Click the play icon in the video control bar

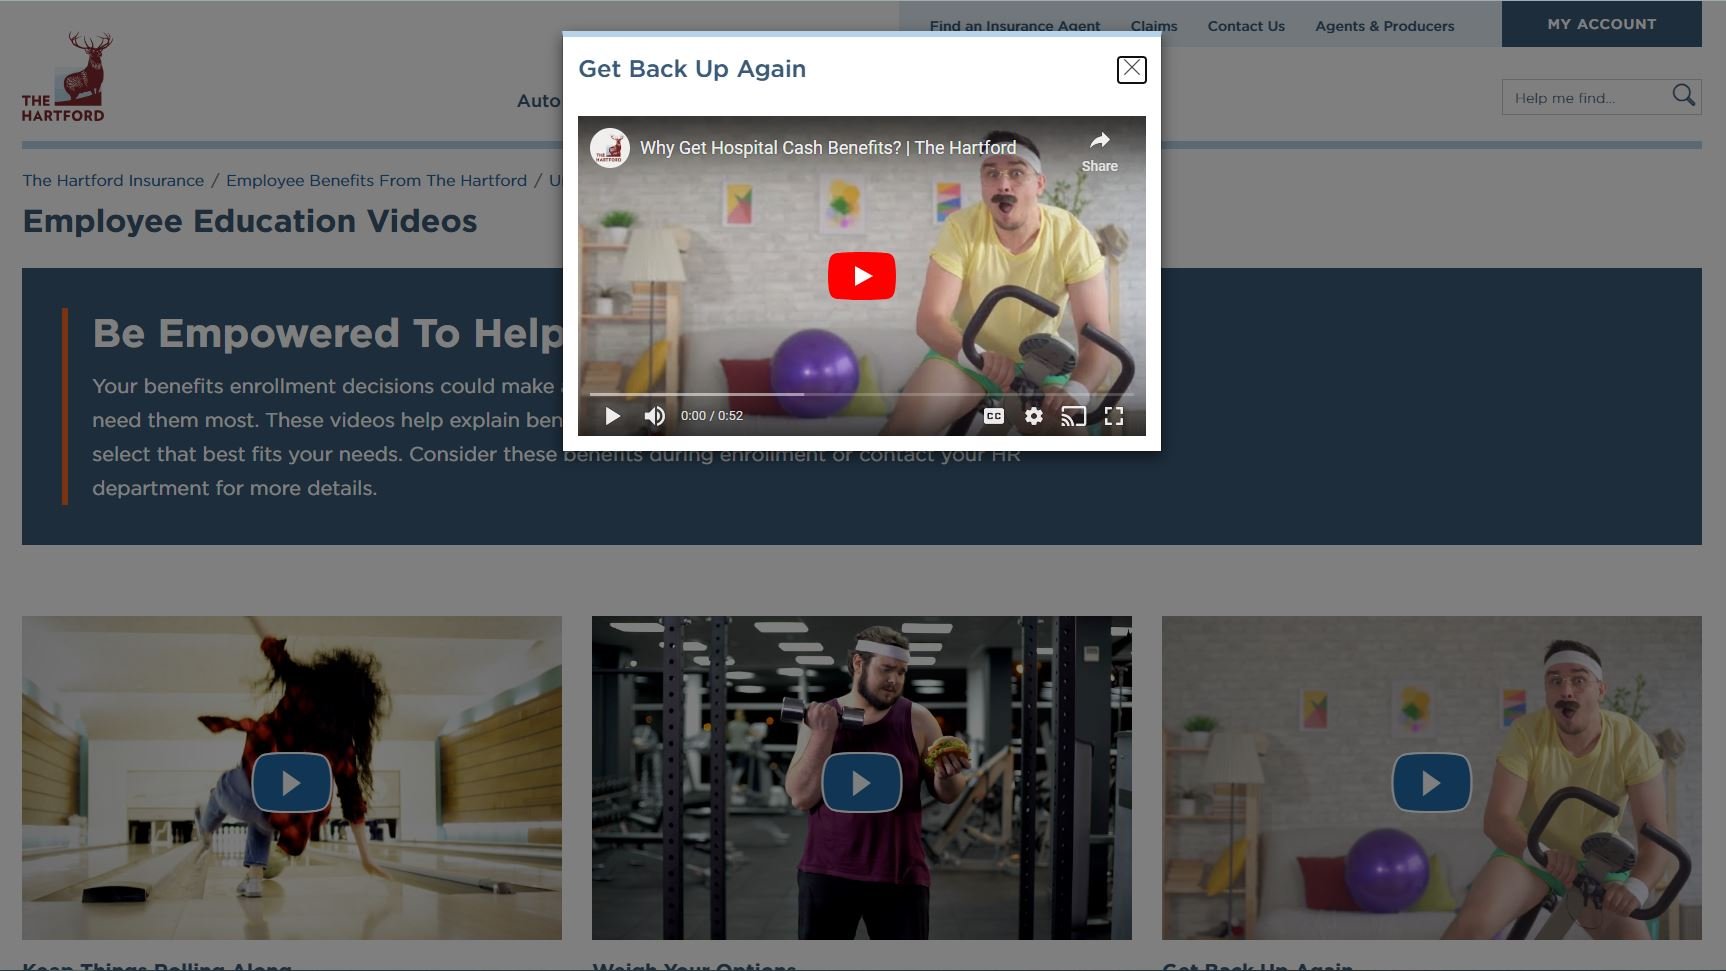click(x=612, y=416)
